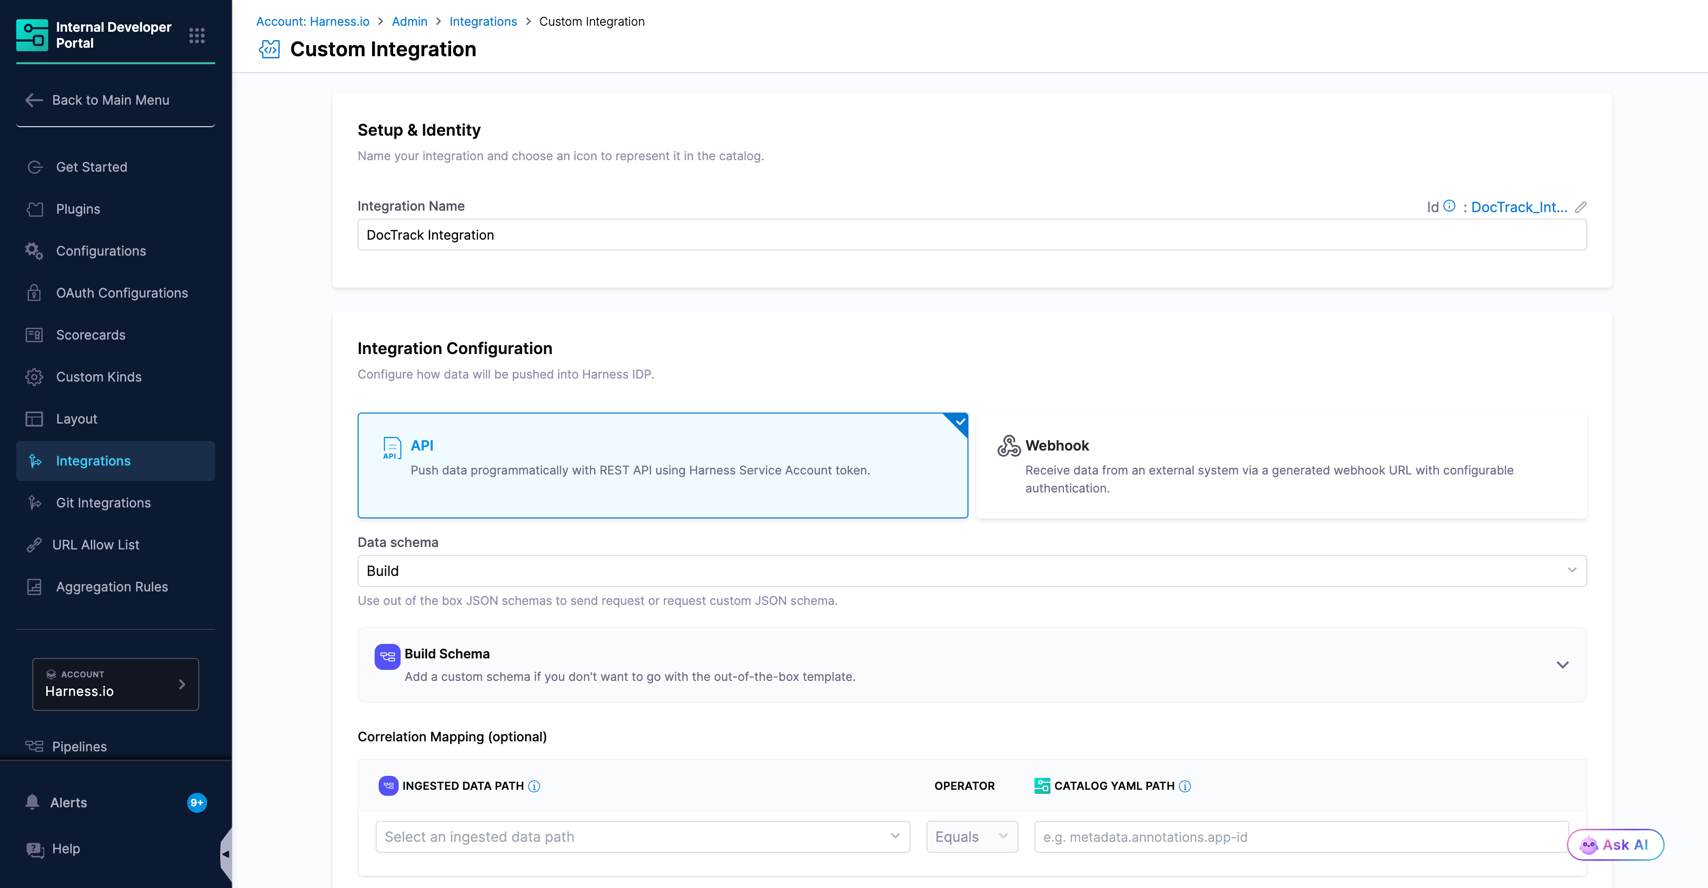This screenshot has height=888, width=1708.
Task: Open Custom Kinds in the sidebar
Action: click(x=116, y=377)
